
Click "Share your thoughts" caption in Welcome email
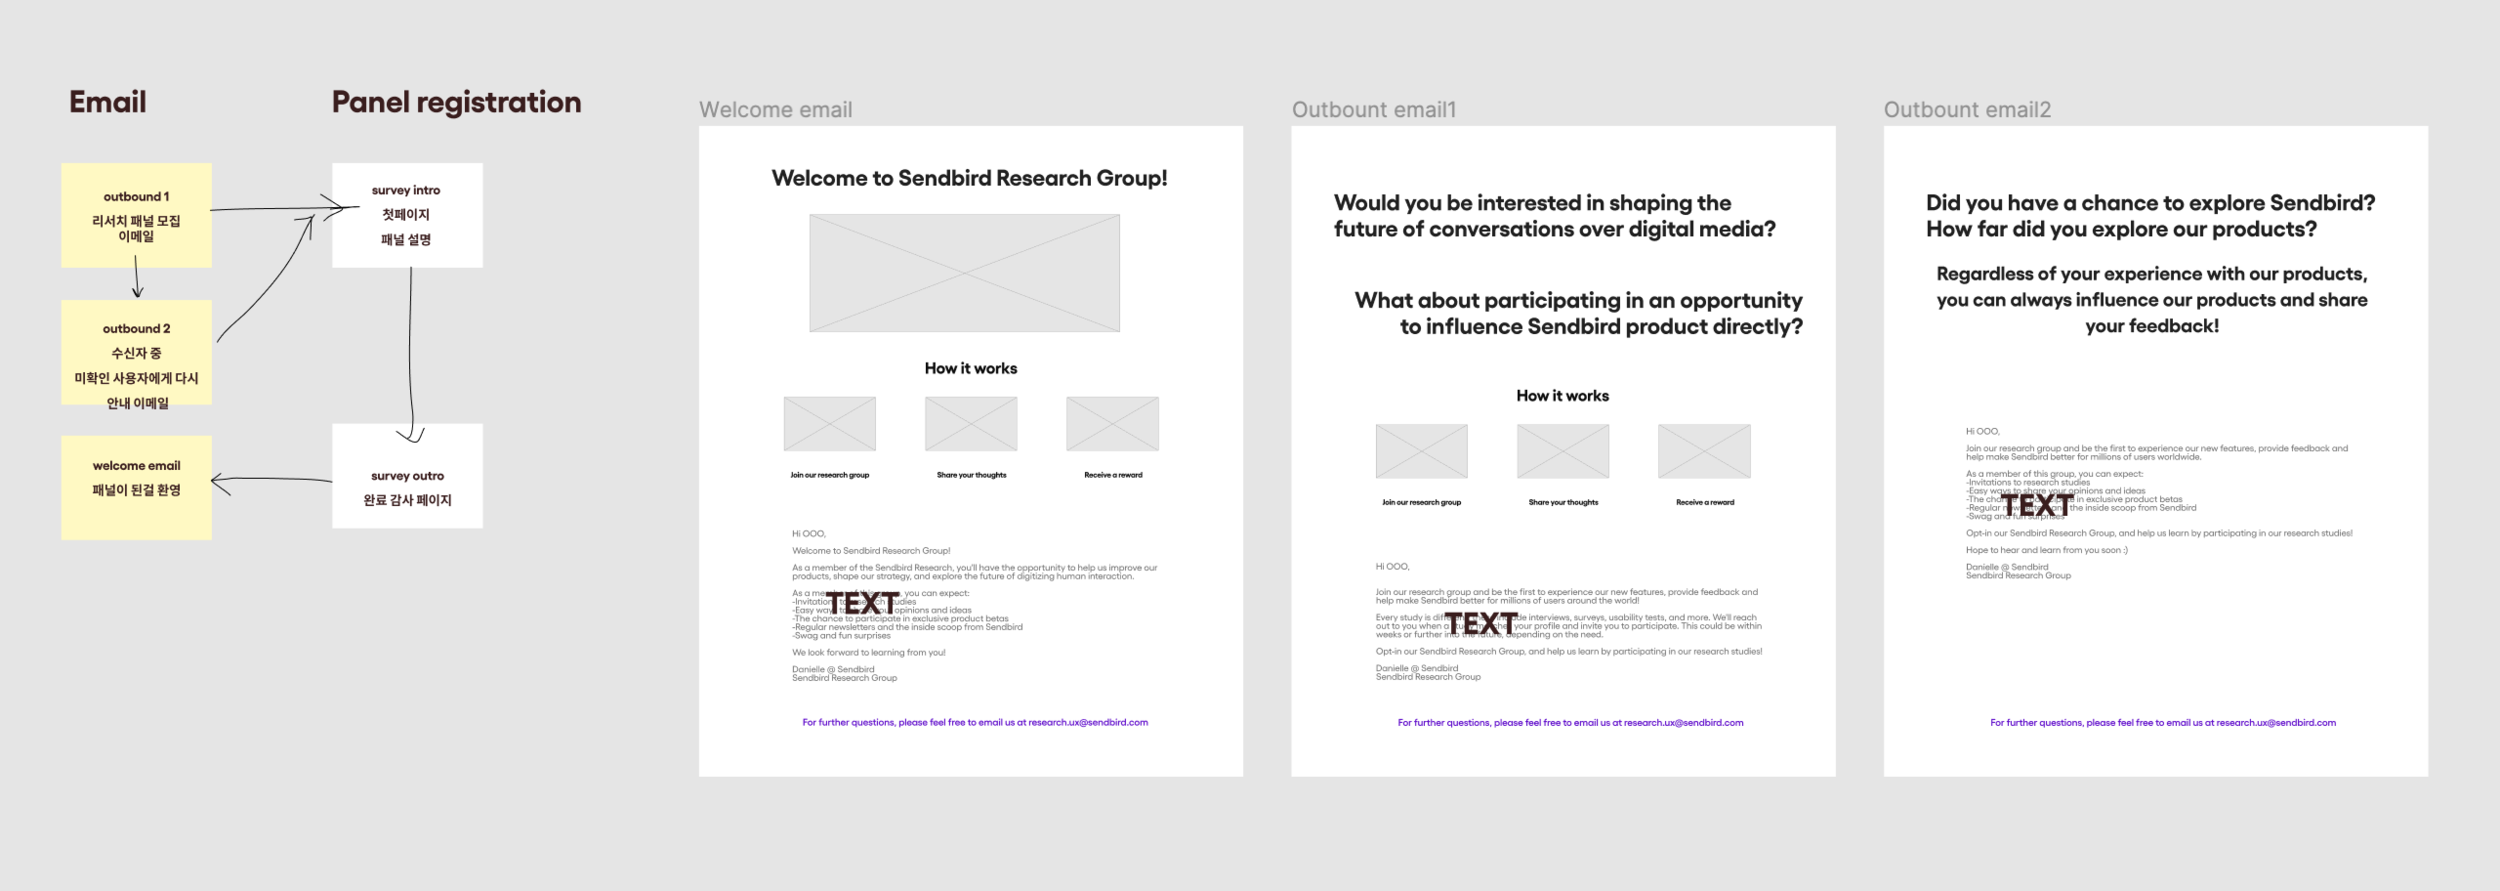pos(972,475)
